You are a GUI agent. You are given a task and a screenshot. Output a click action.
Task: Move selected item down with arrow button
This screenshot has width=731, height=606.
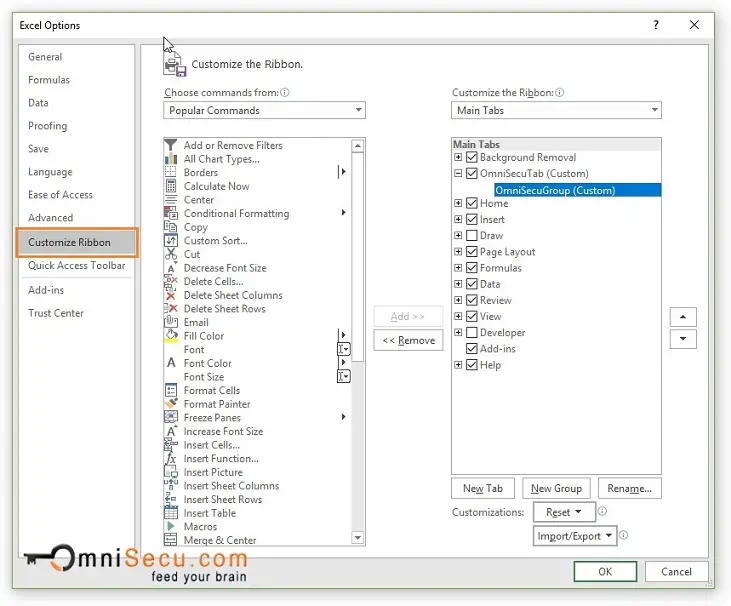click(x=683, y=339)
